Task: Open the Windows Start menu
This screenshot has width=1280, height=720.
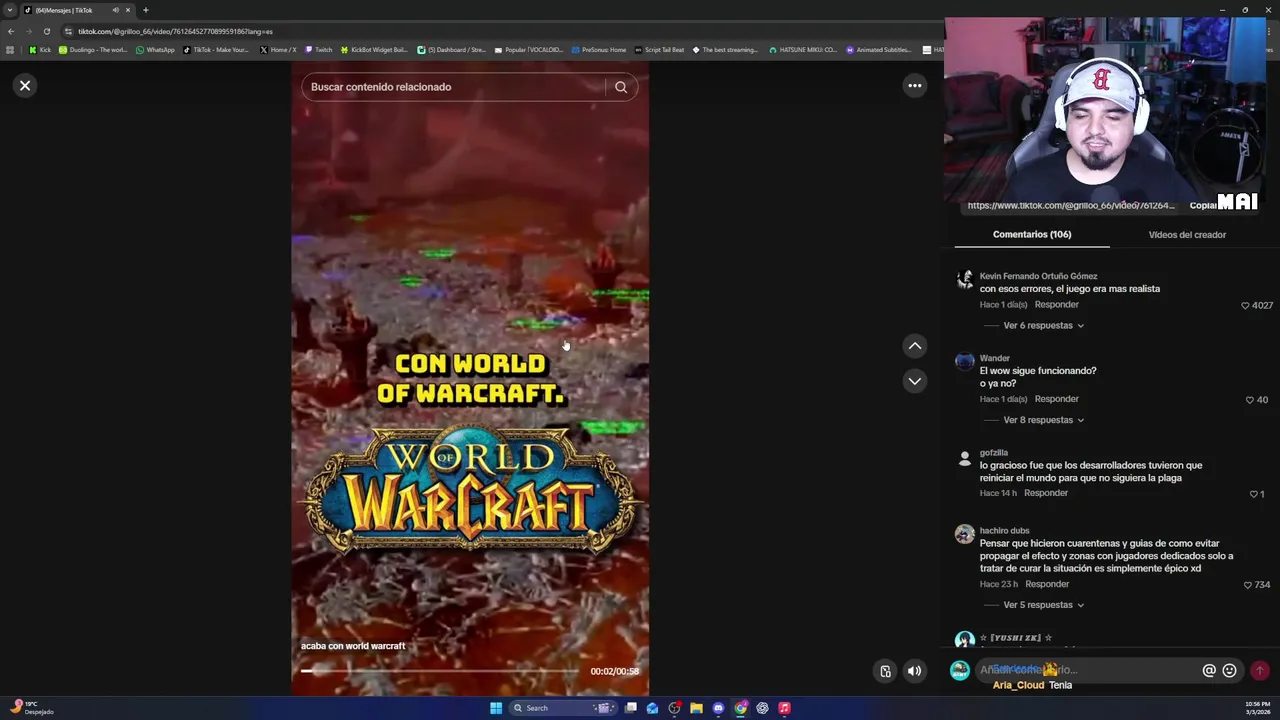Action: [496, 708]
